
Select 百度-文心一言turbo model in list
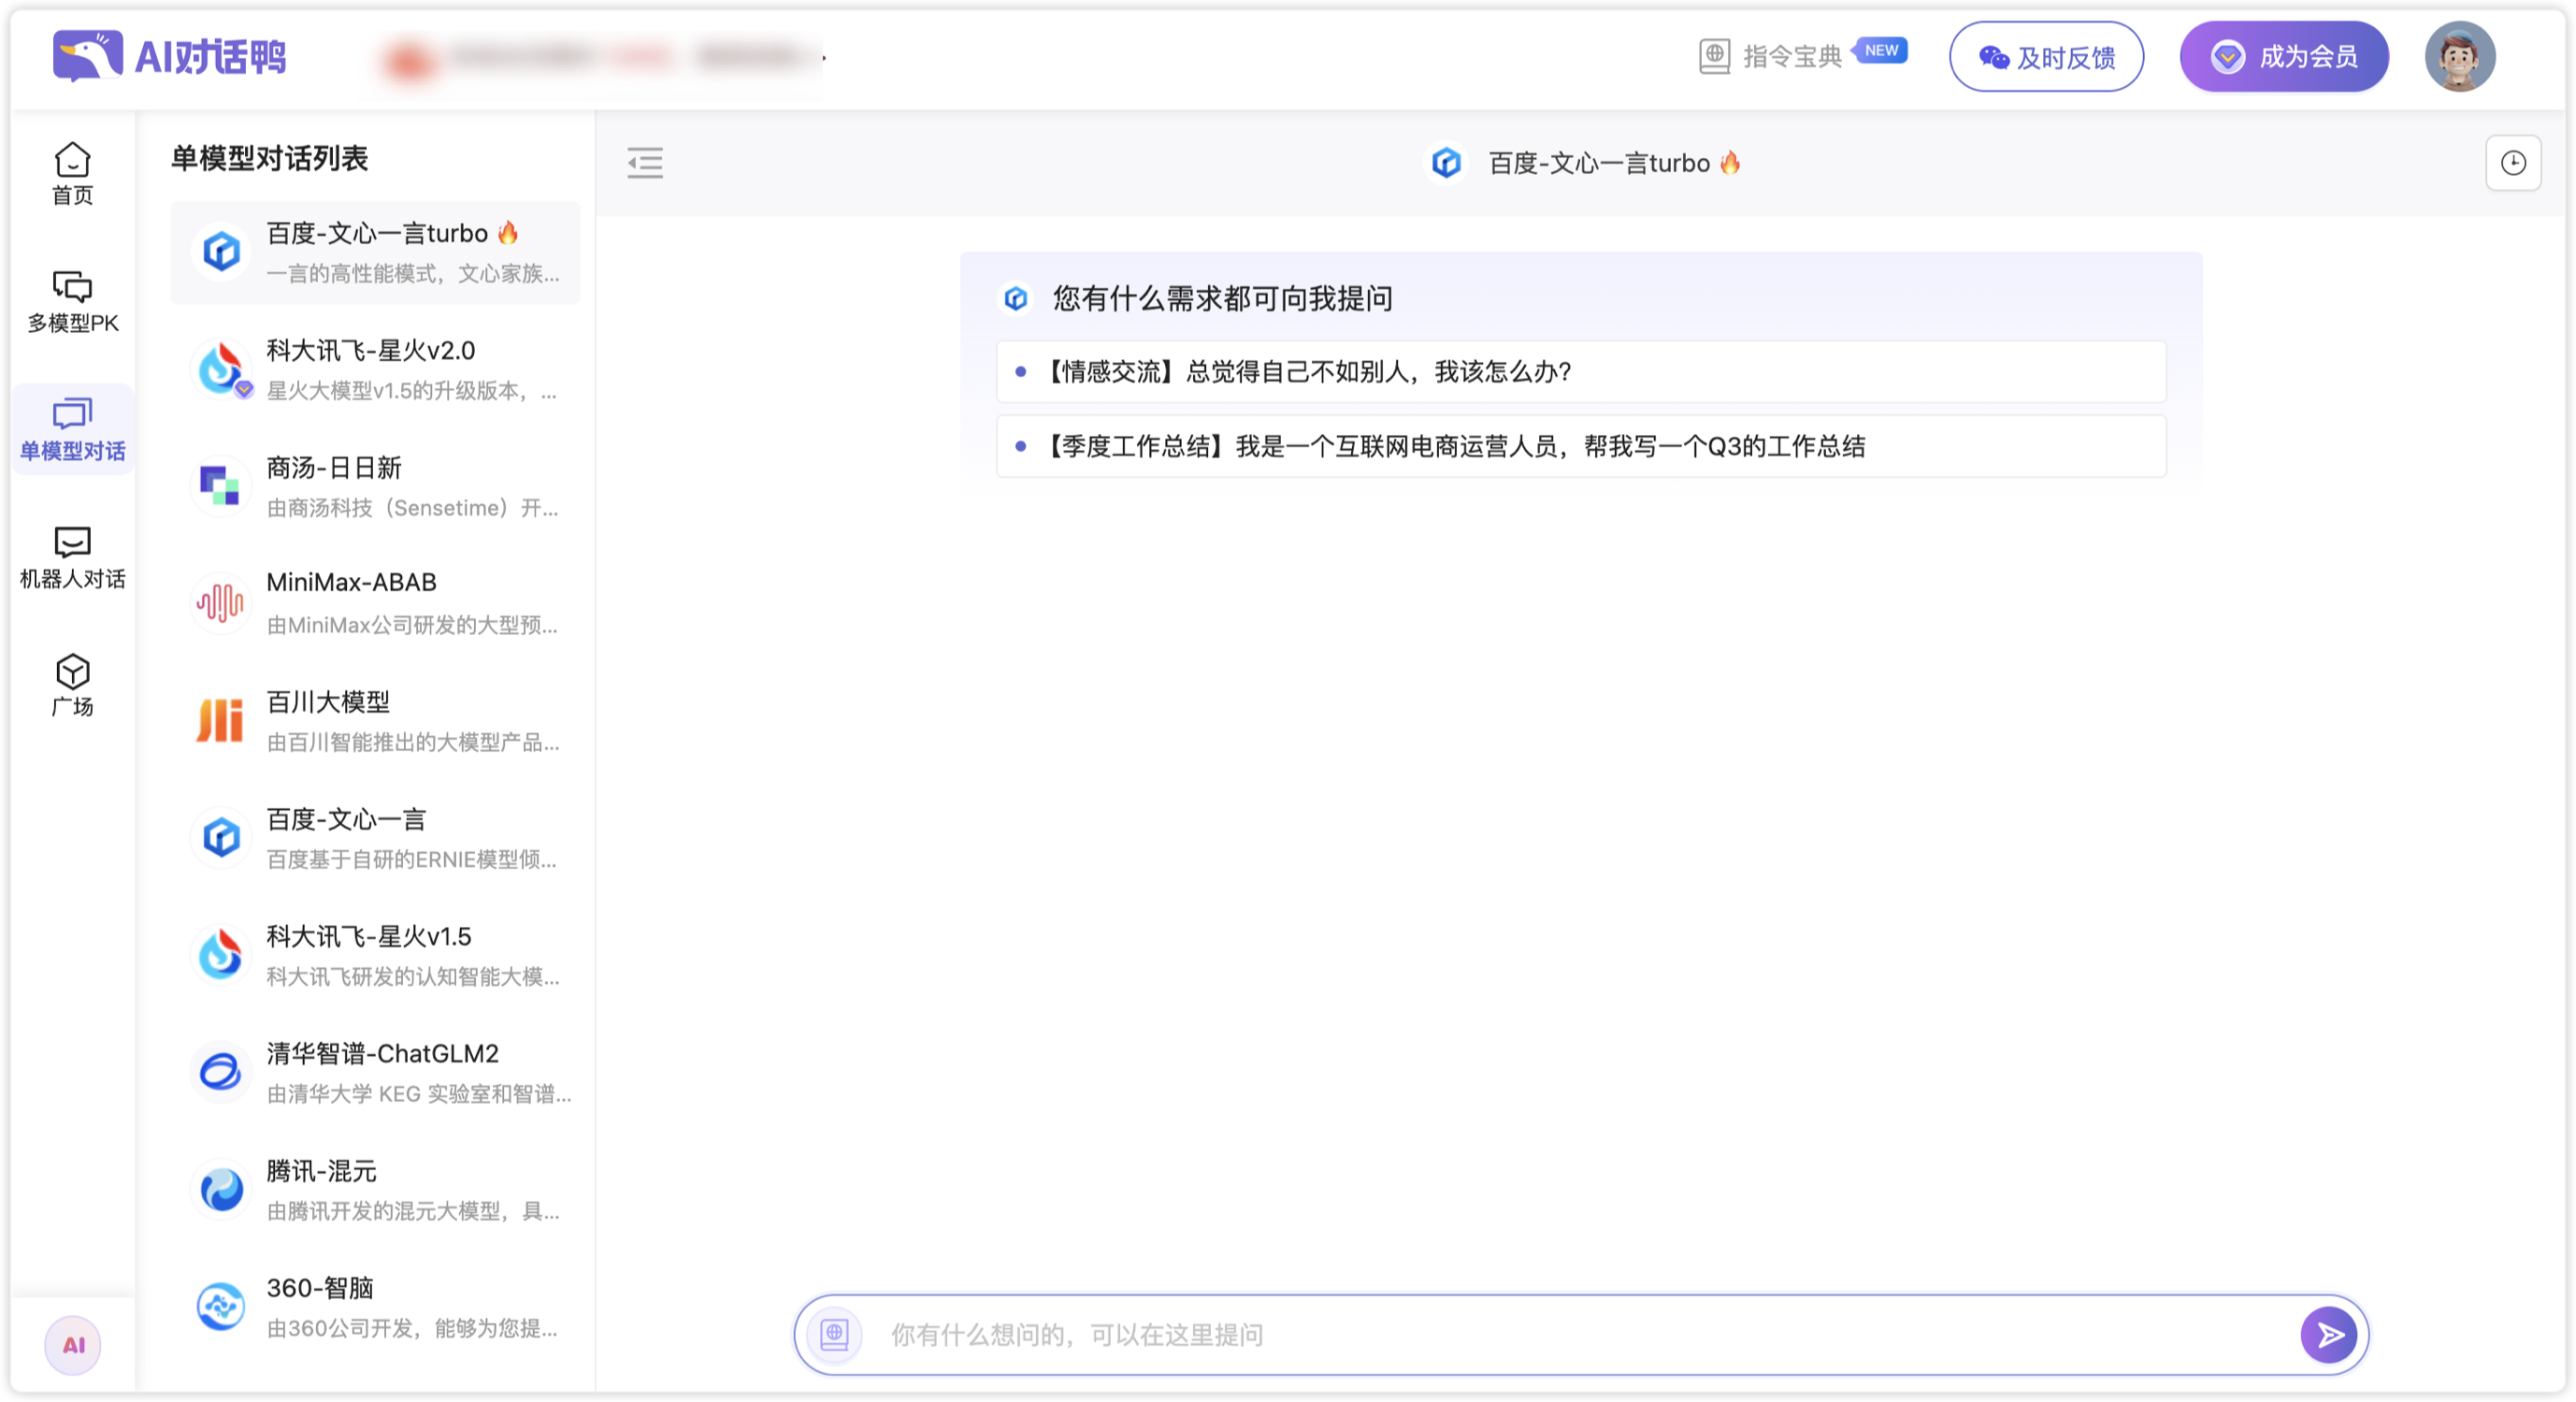click(x=375, y=252)
